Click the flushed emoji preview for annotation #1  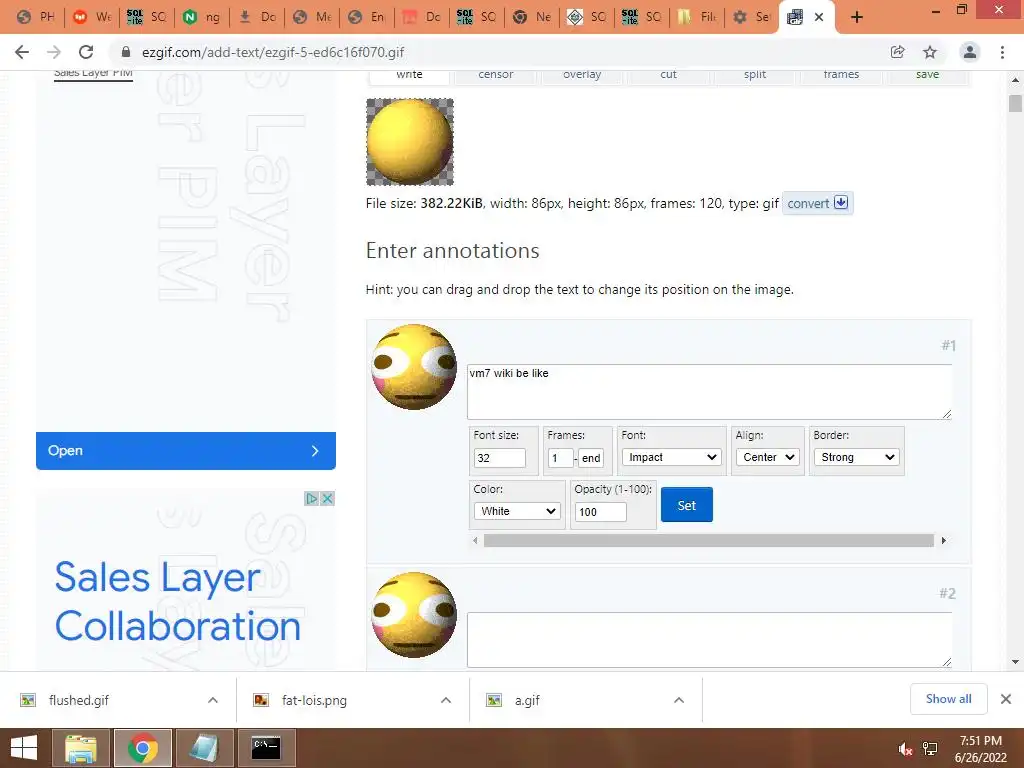pyautogui.click(x=414, y=367)
